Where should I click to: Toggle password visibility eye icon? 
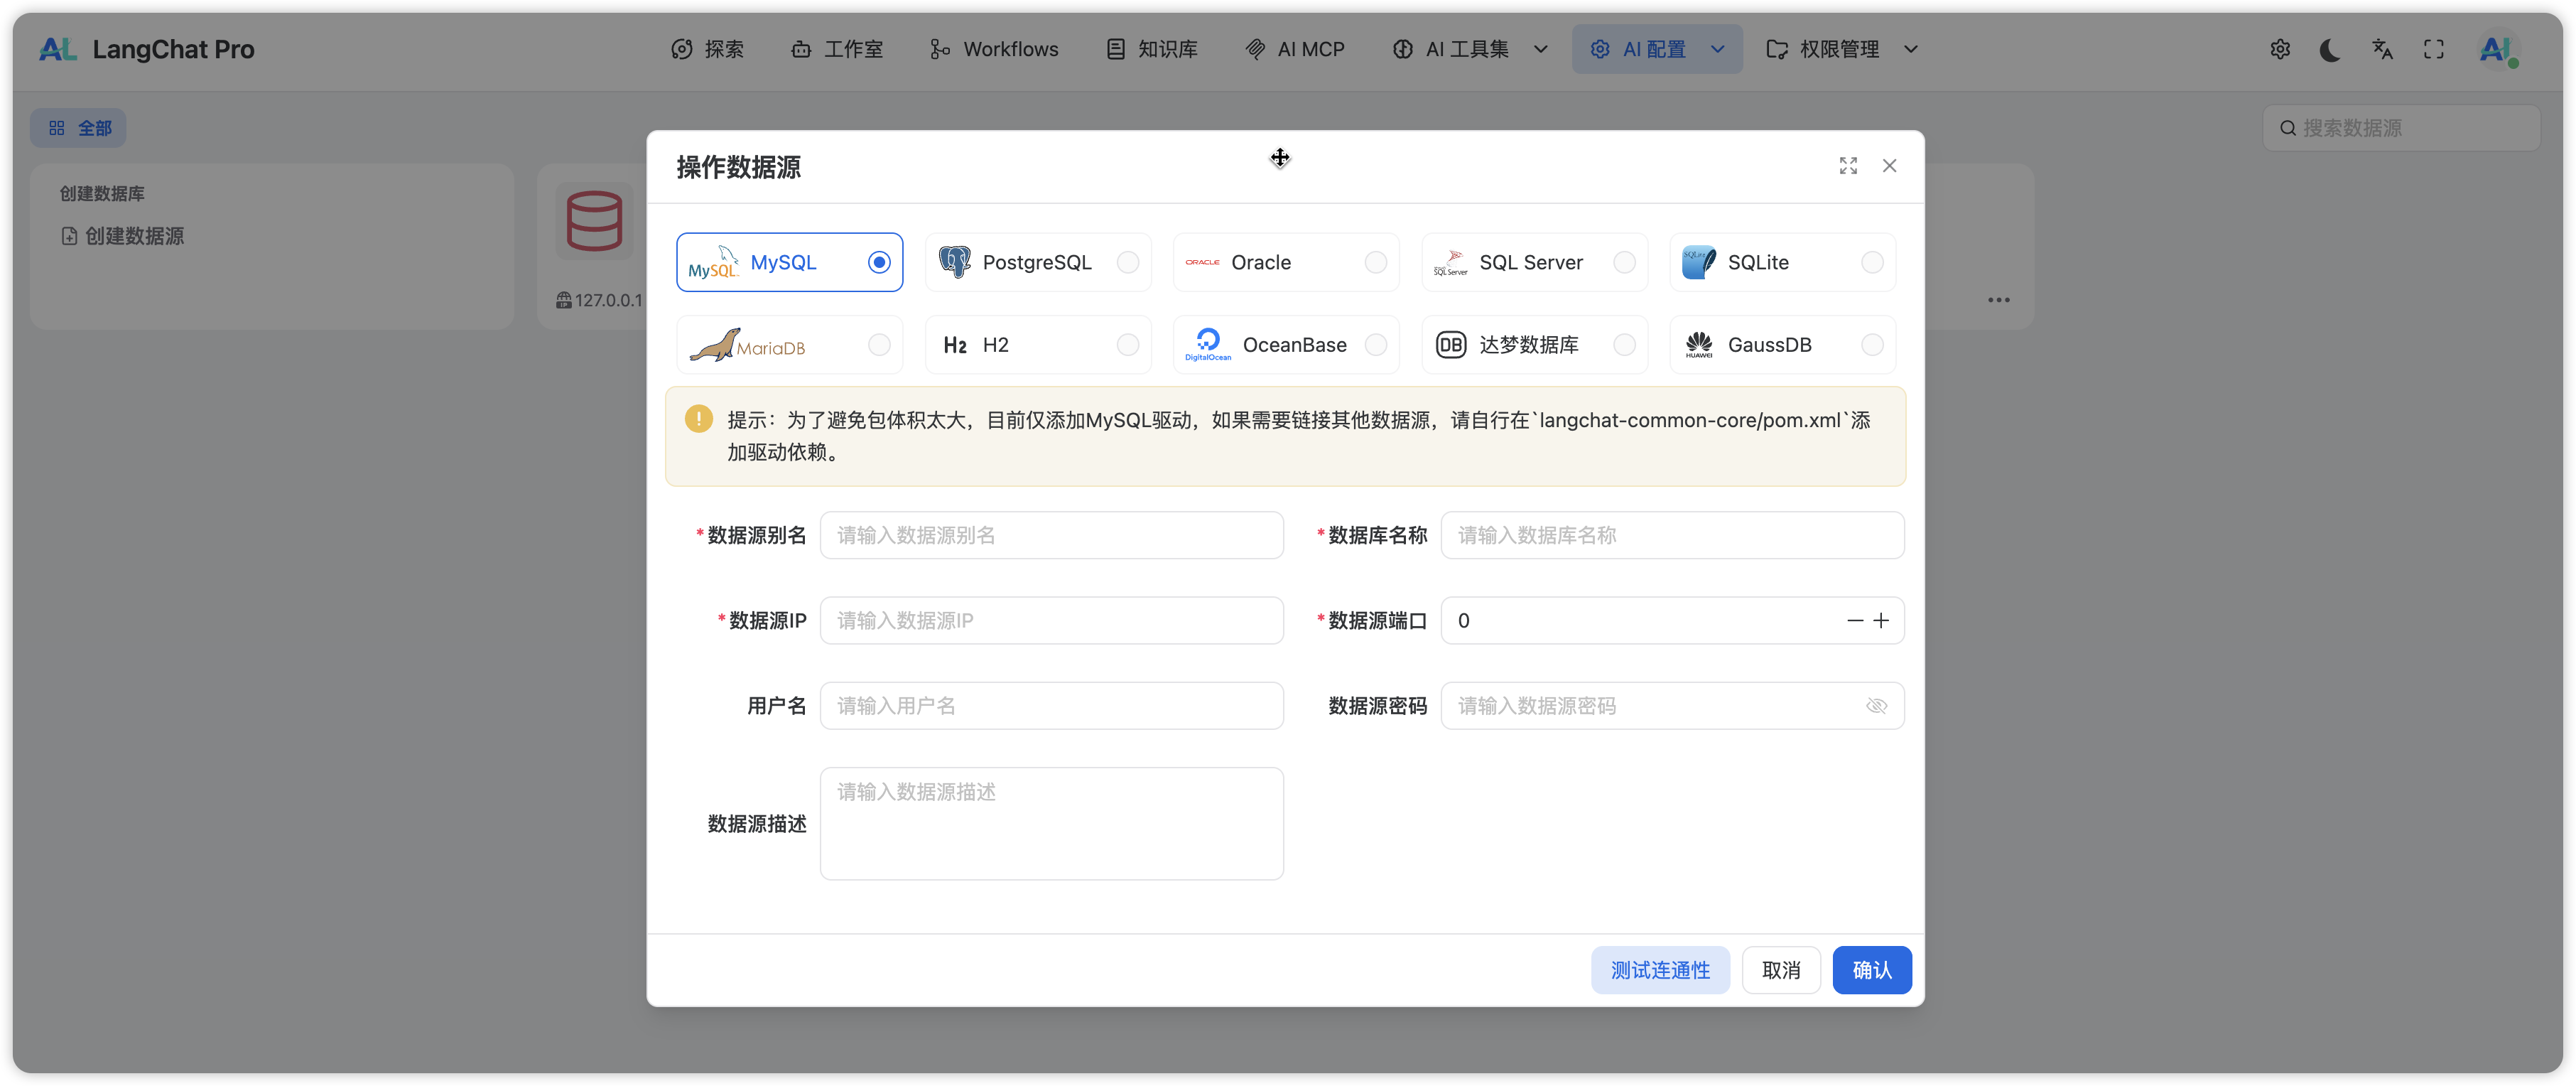(x=1876, y=706)
